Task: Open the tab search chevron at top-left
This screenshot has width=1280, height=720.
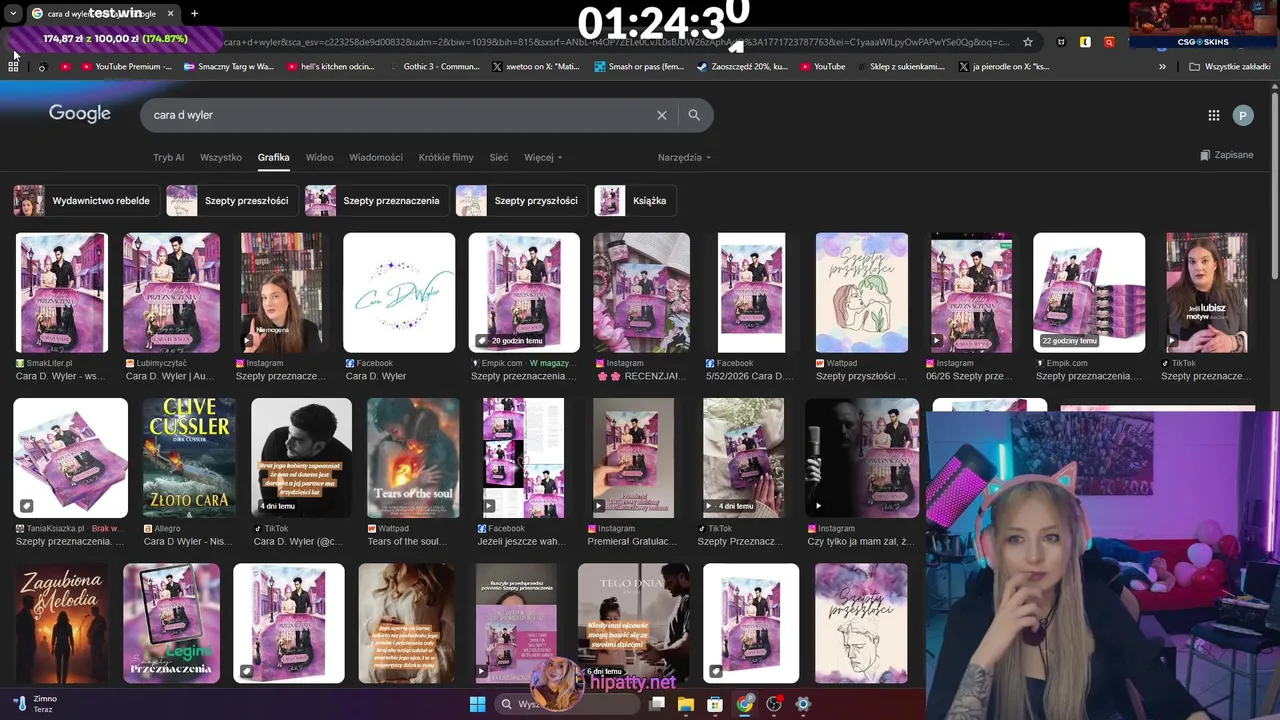Action: pyautogui.click(x=13, y=14)
